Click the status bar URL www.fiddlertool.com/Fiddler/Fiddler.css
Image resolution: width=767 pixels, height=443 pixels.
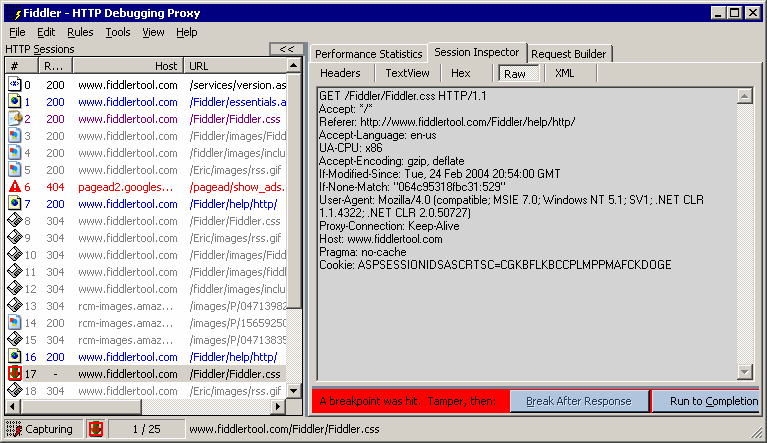point(284,429)
